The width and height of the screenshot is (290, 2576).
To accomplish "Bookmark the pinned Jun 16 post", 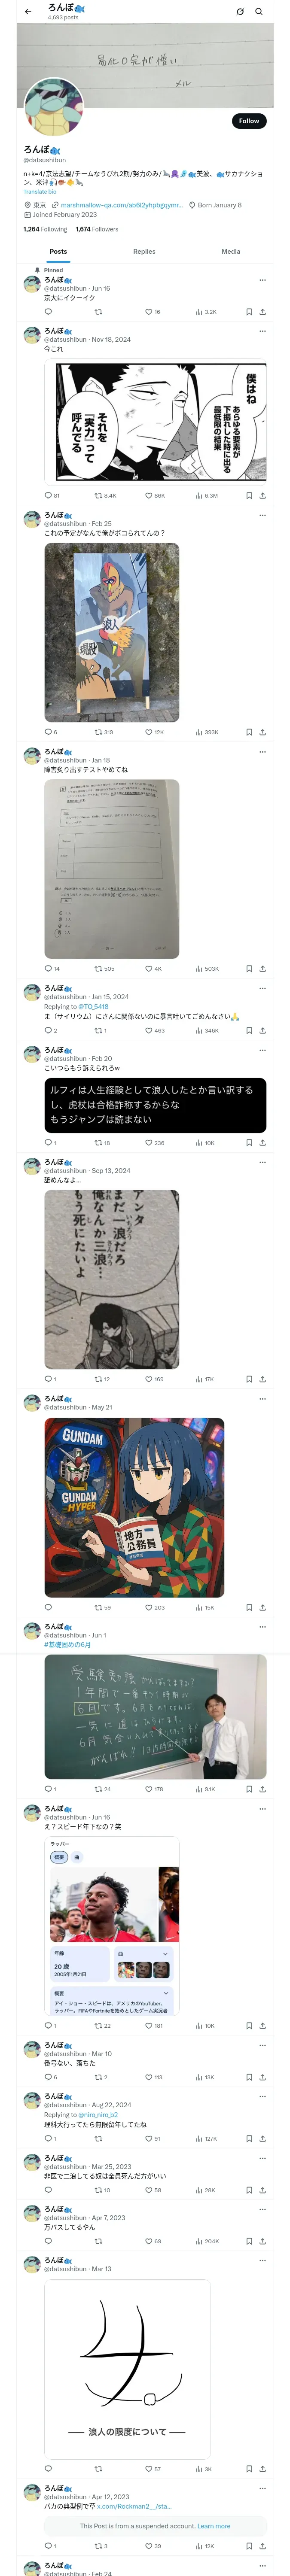I will pos(249,312).
